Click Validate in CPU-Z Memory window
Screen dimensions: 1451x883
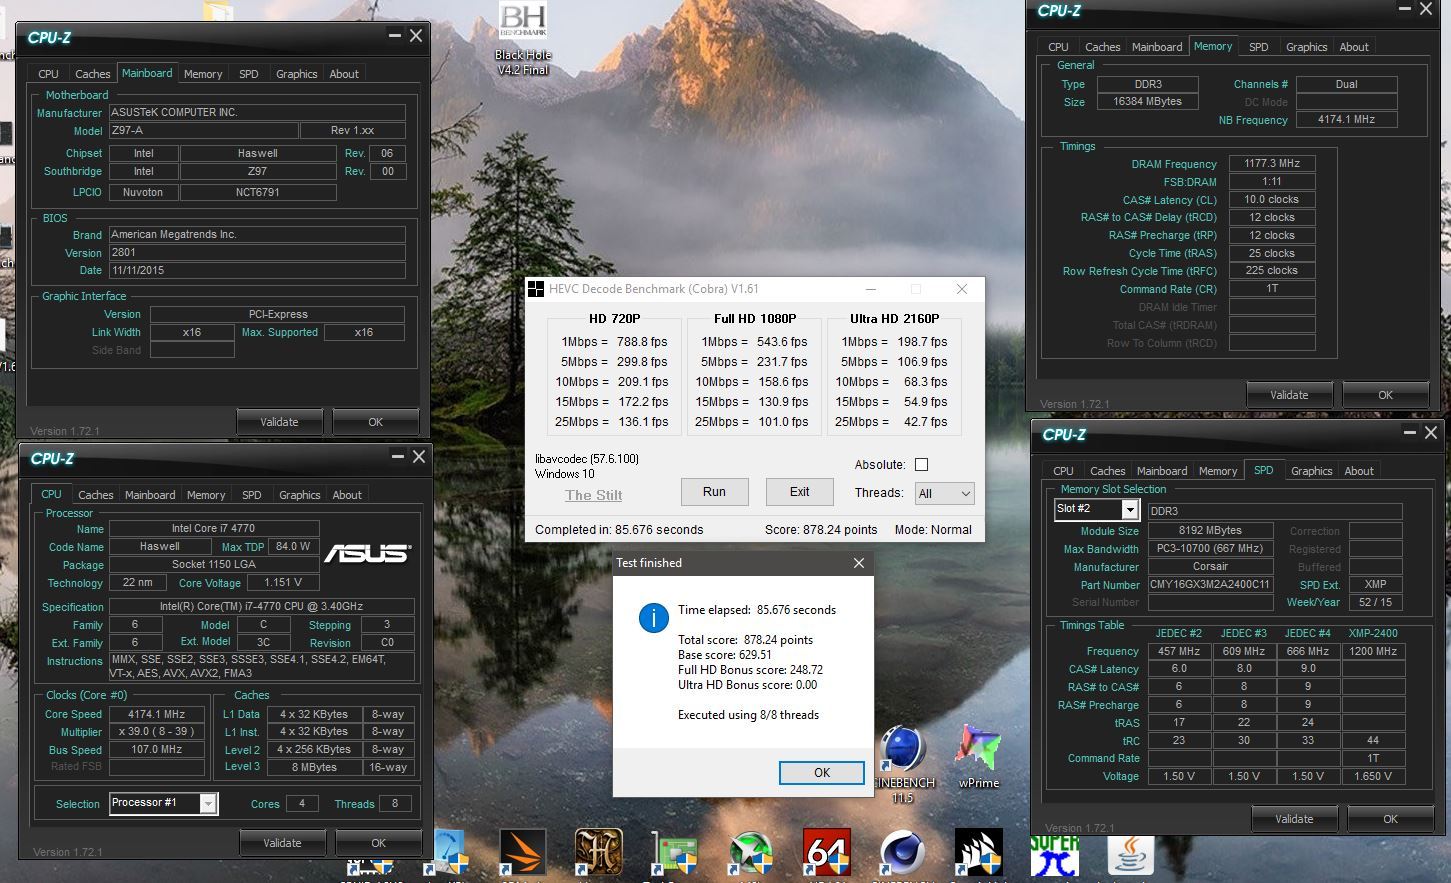click(1289, 395)
